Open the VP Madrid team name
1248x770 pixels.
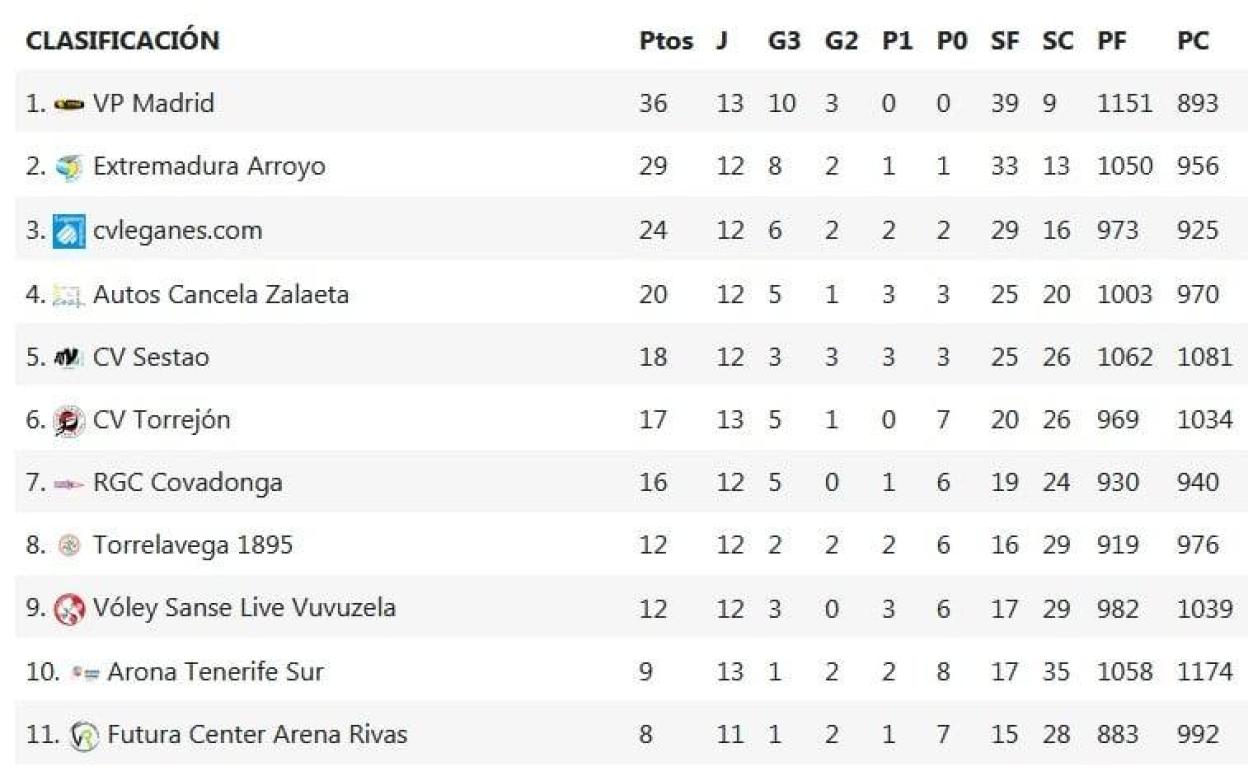153,103
